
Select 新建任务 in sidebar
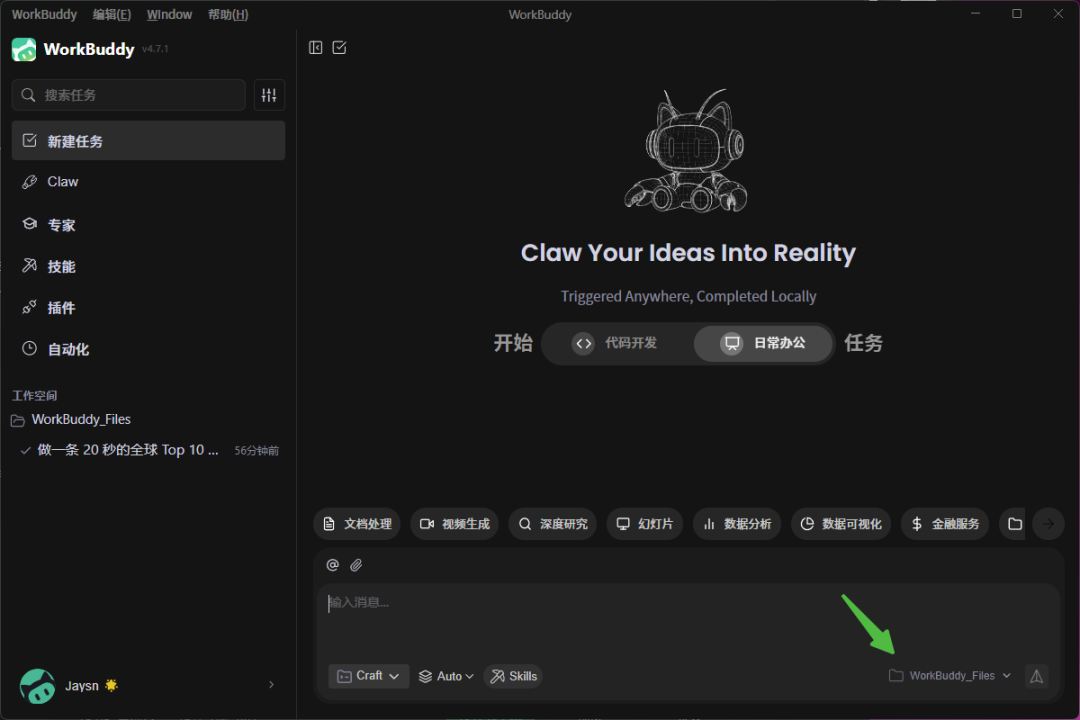tap(148, 141)
